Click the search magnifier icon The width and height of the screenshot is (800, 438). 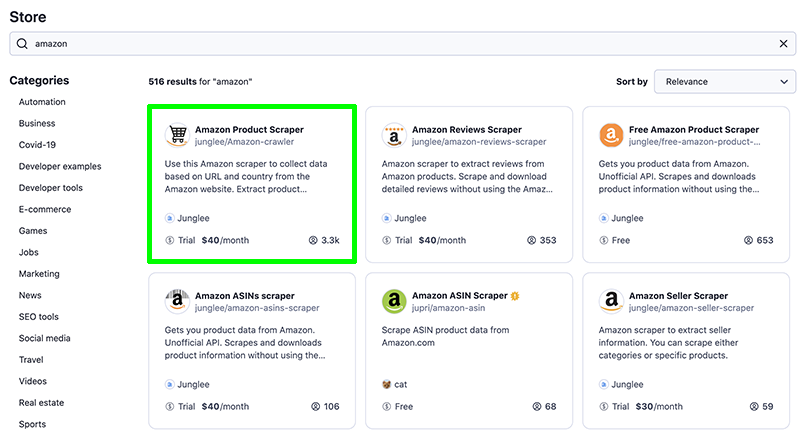point(22,44)
